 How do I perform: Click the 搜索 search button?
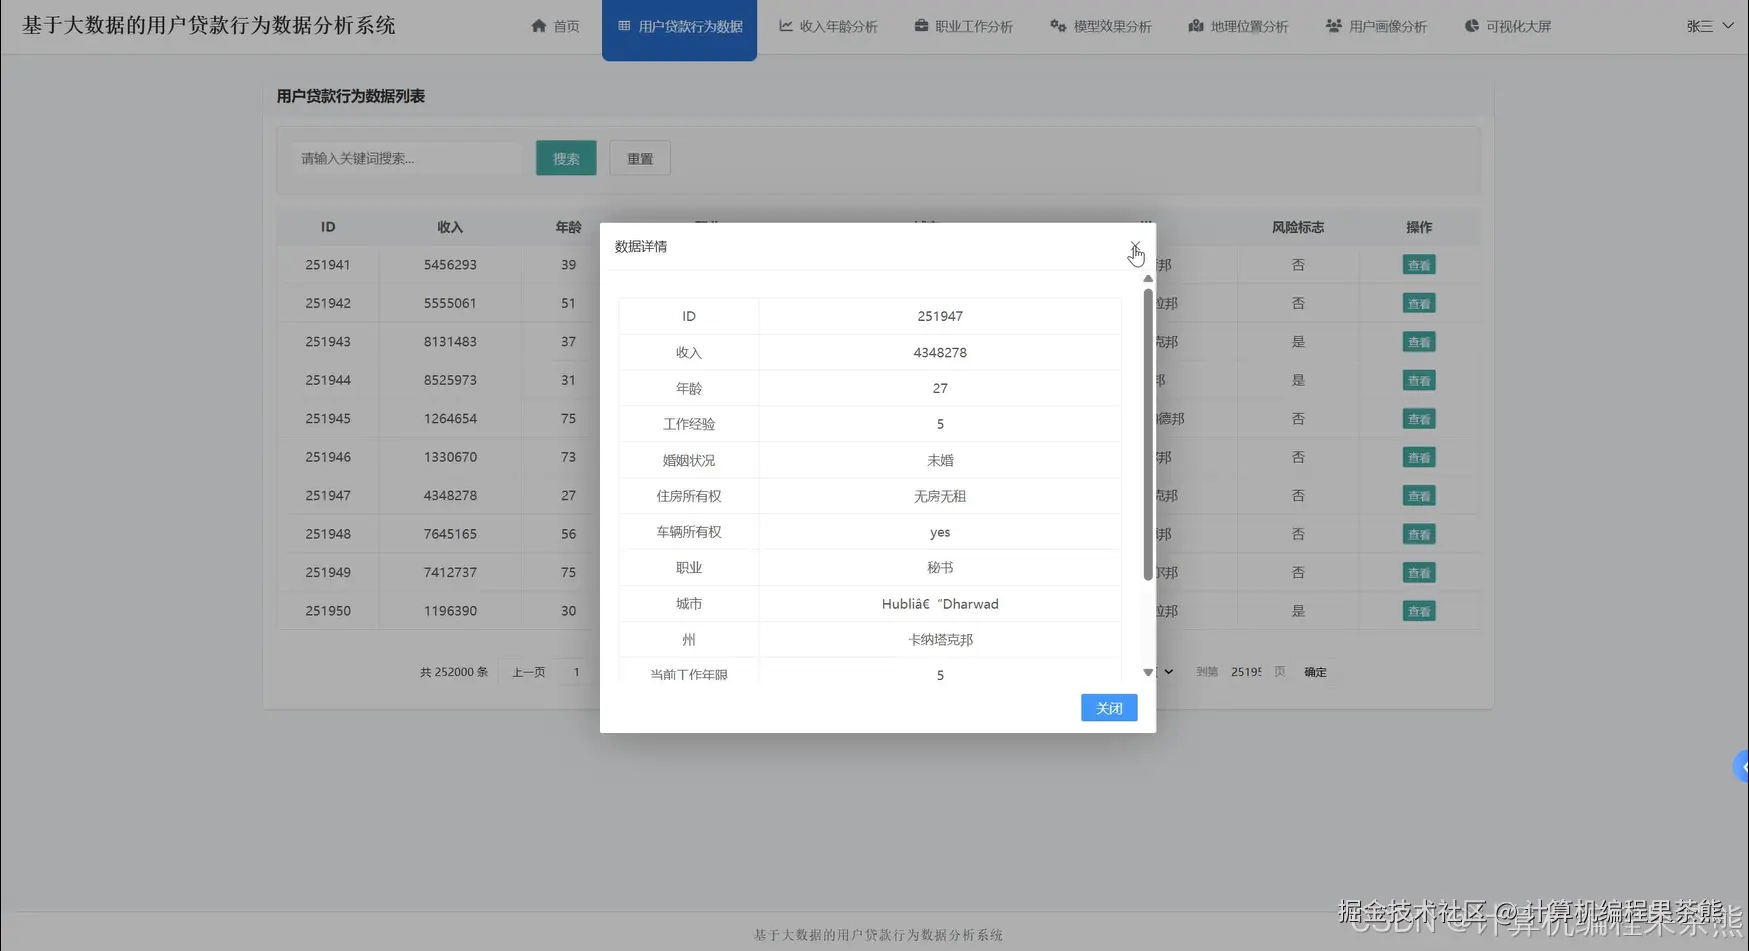[x=565, y=157]
